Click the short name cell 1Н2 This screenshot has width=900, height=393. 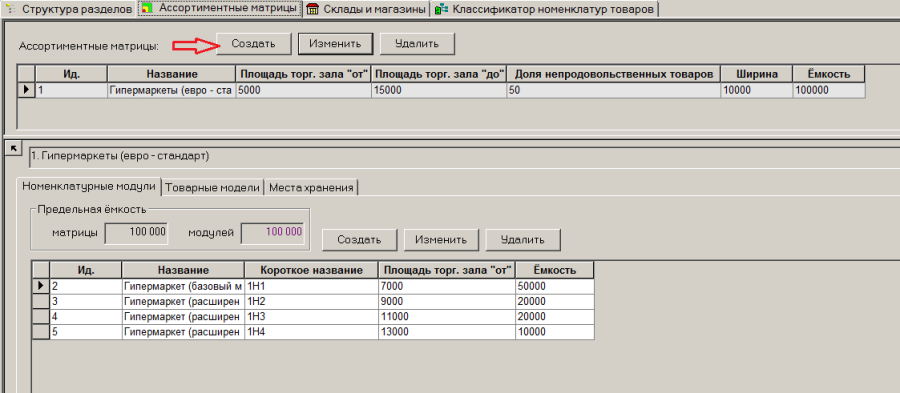(x=312, y=301)
